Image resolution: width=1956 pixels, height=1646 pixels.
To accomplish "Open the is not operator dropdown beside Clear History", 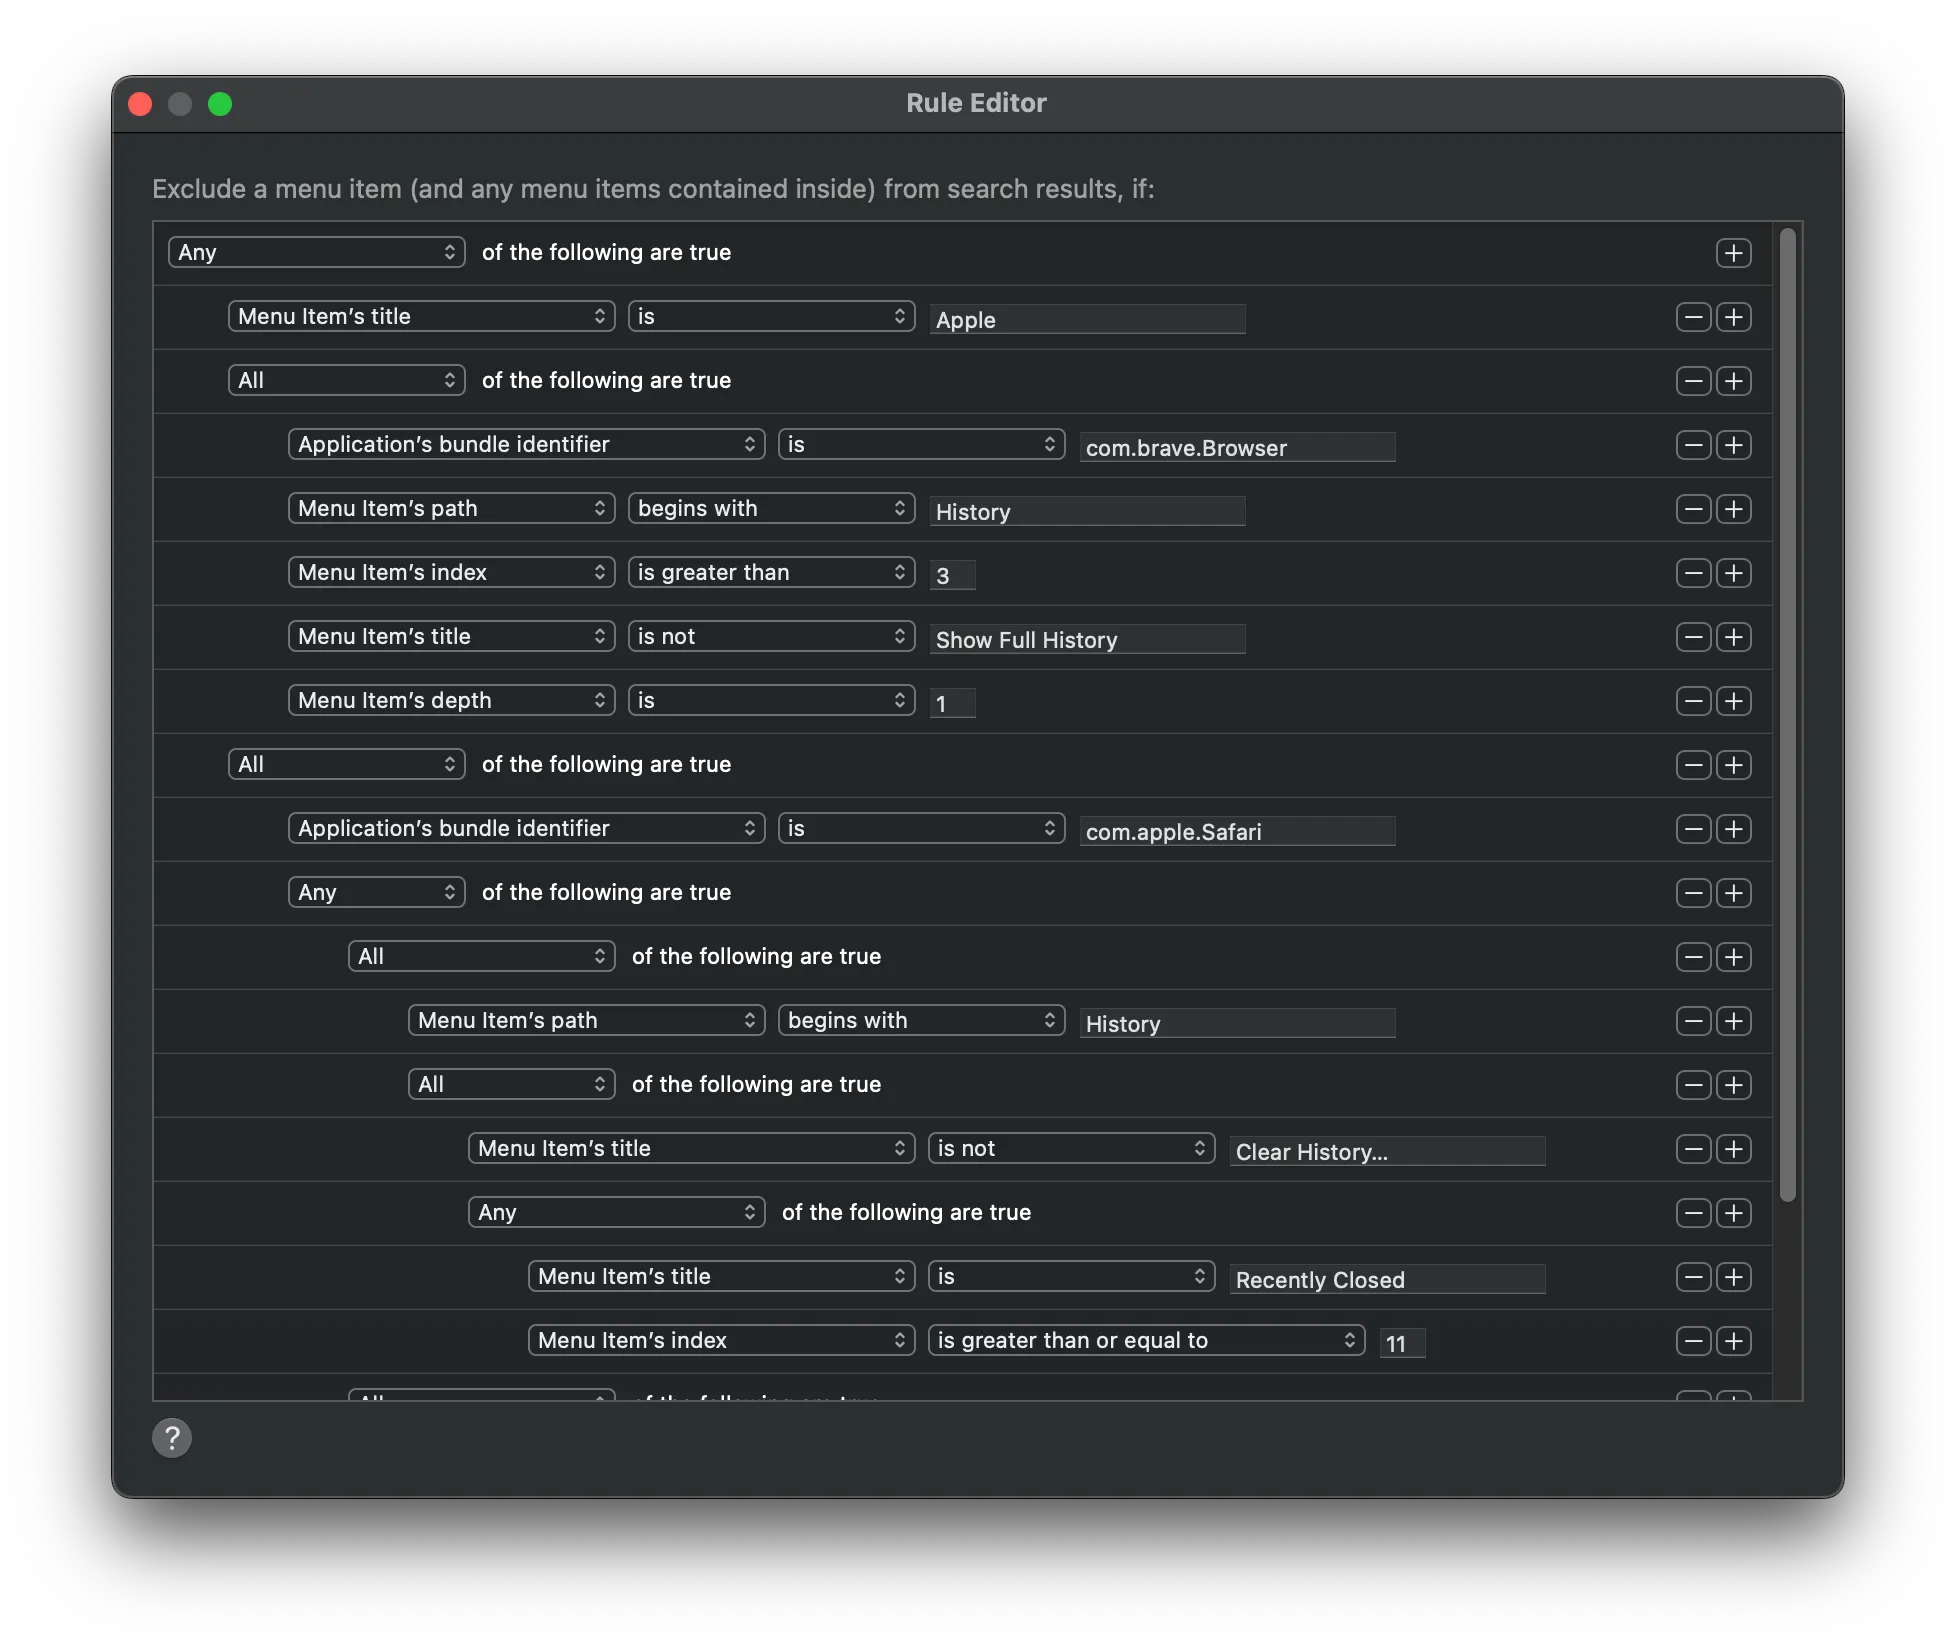I will (1071, 1148).
